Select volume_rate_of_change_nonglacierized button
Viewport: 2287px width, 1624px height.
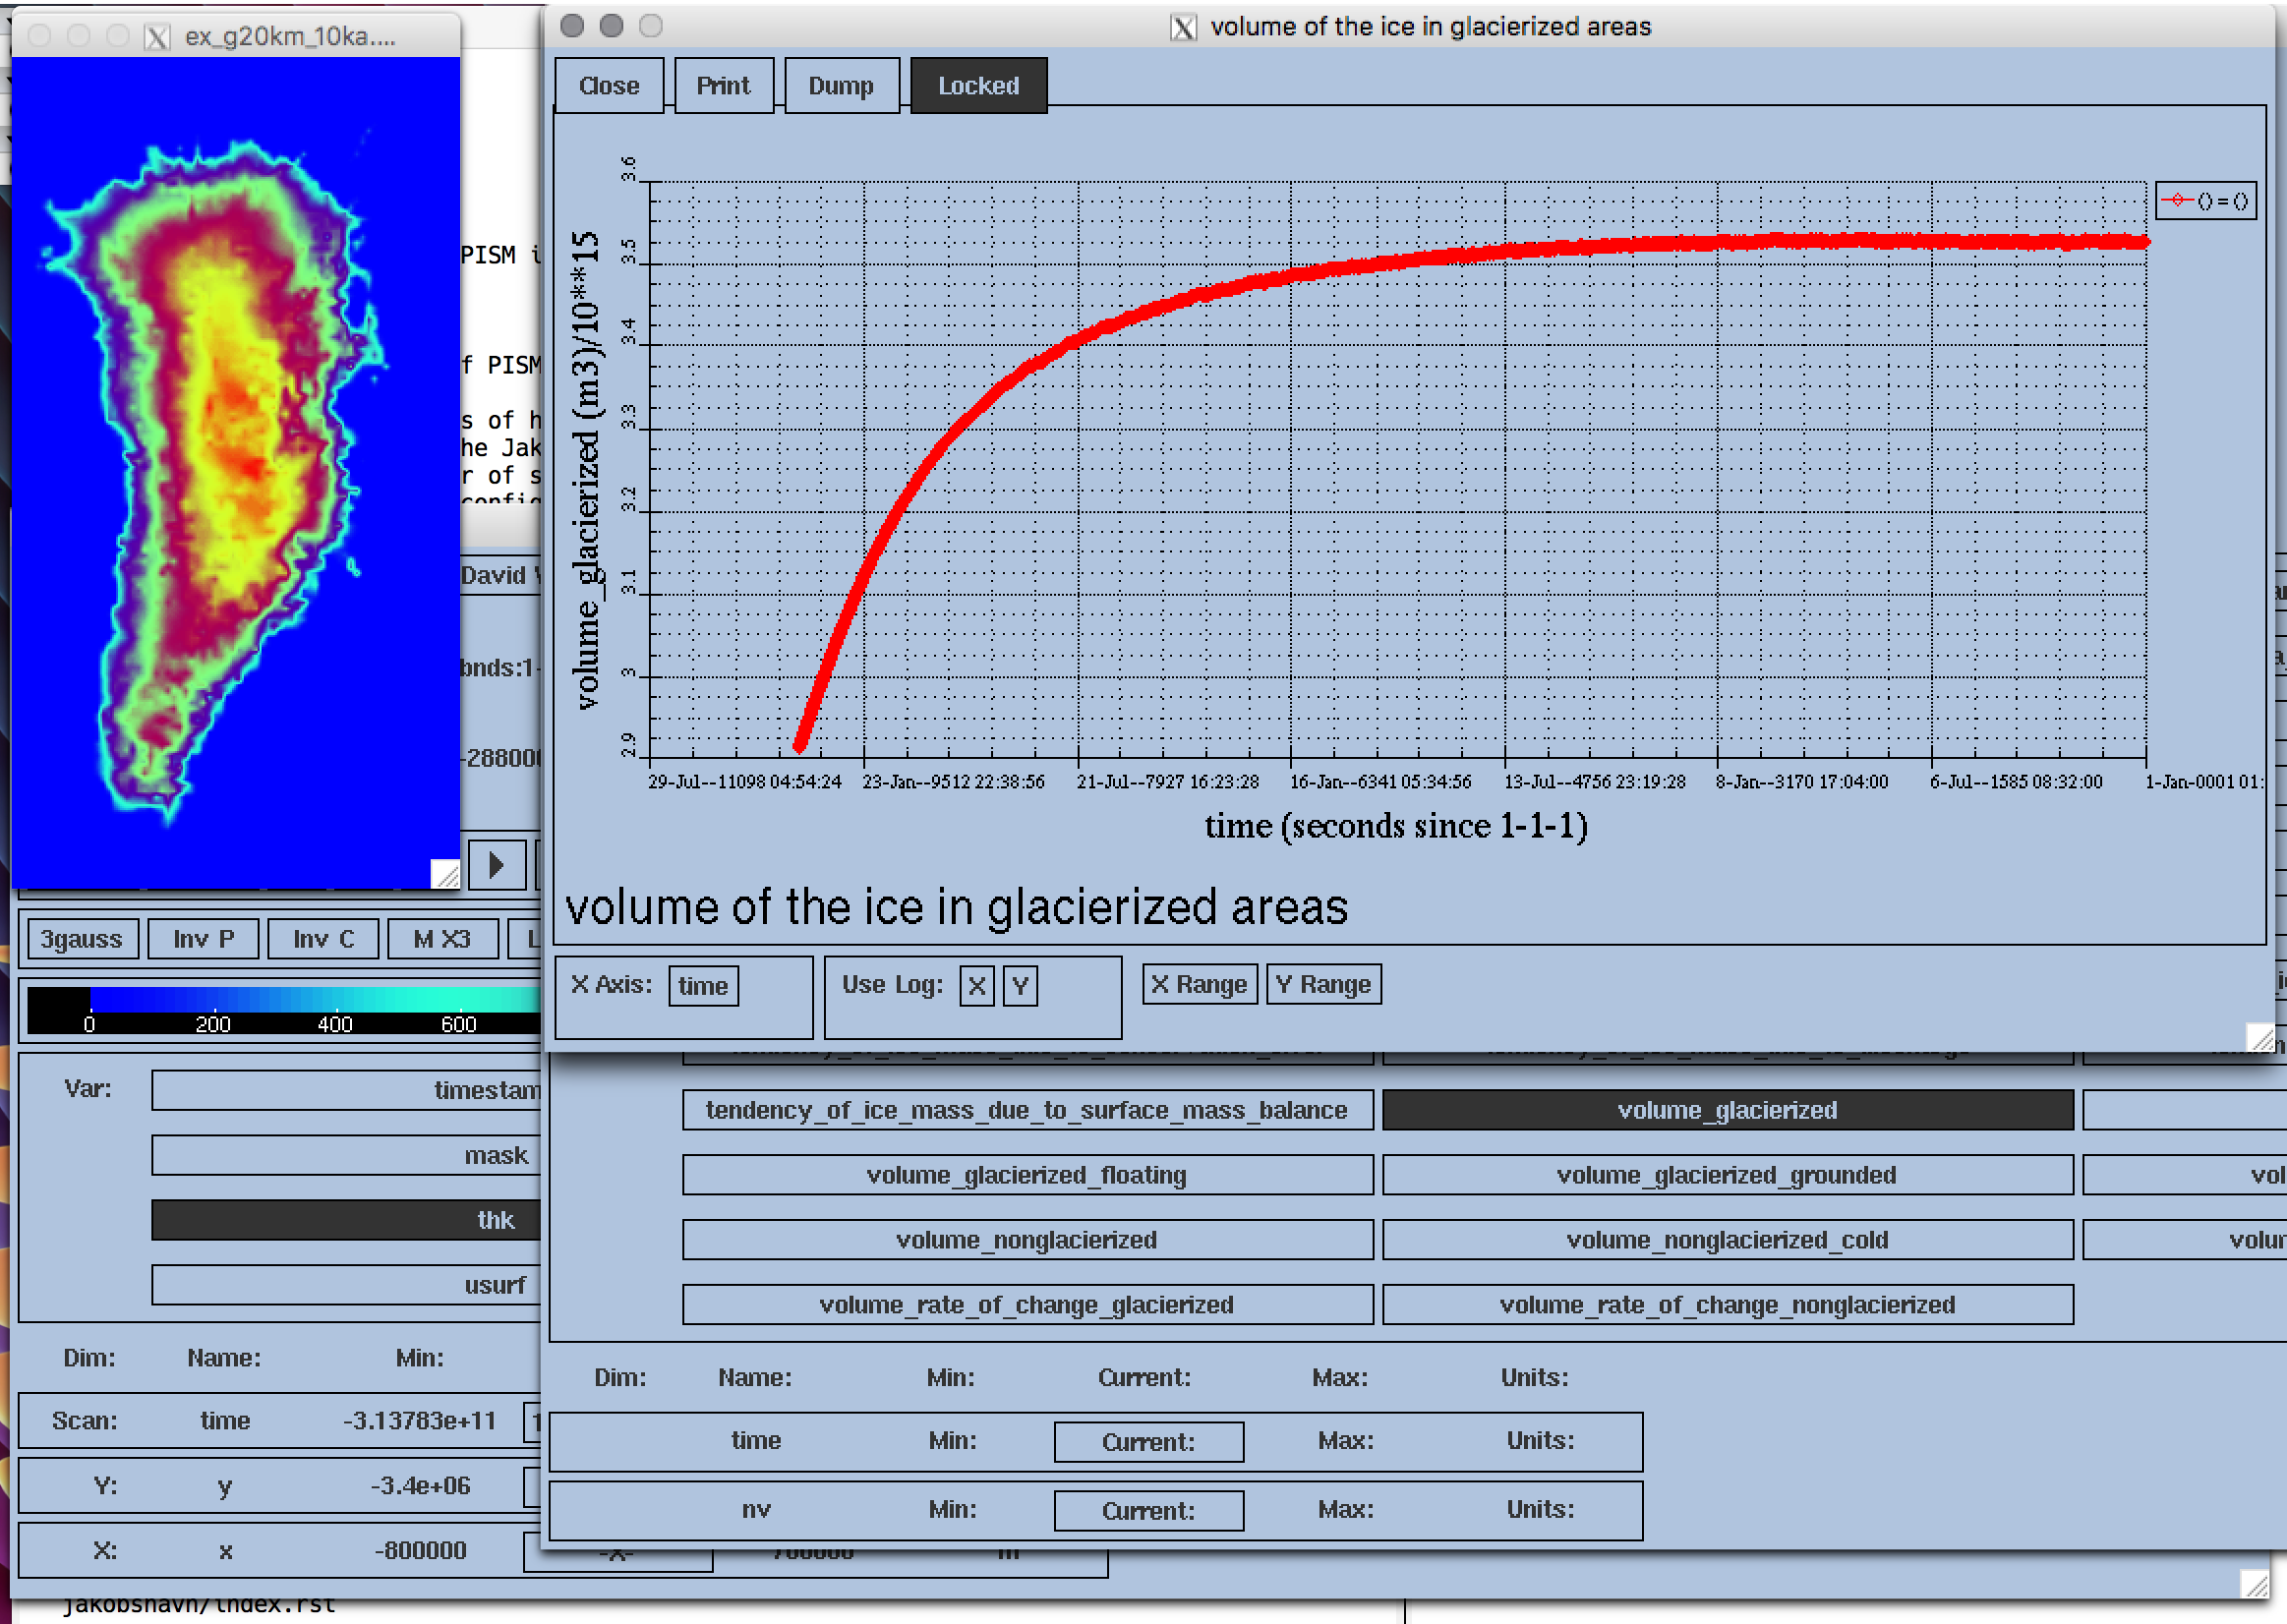(1728, 1305)
